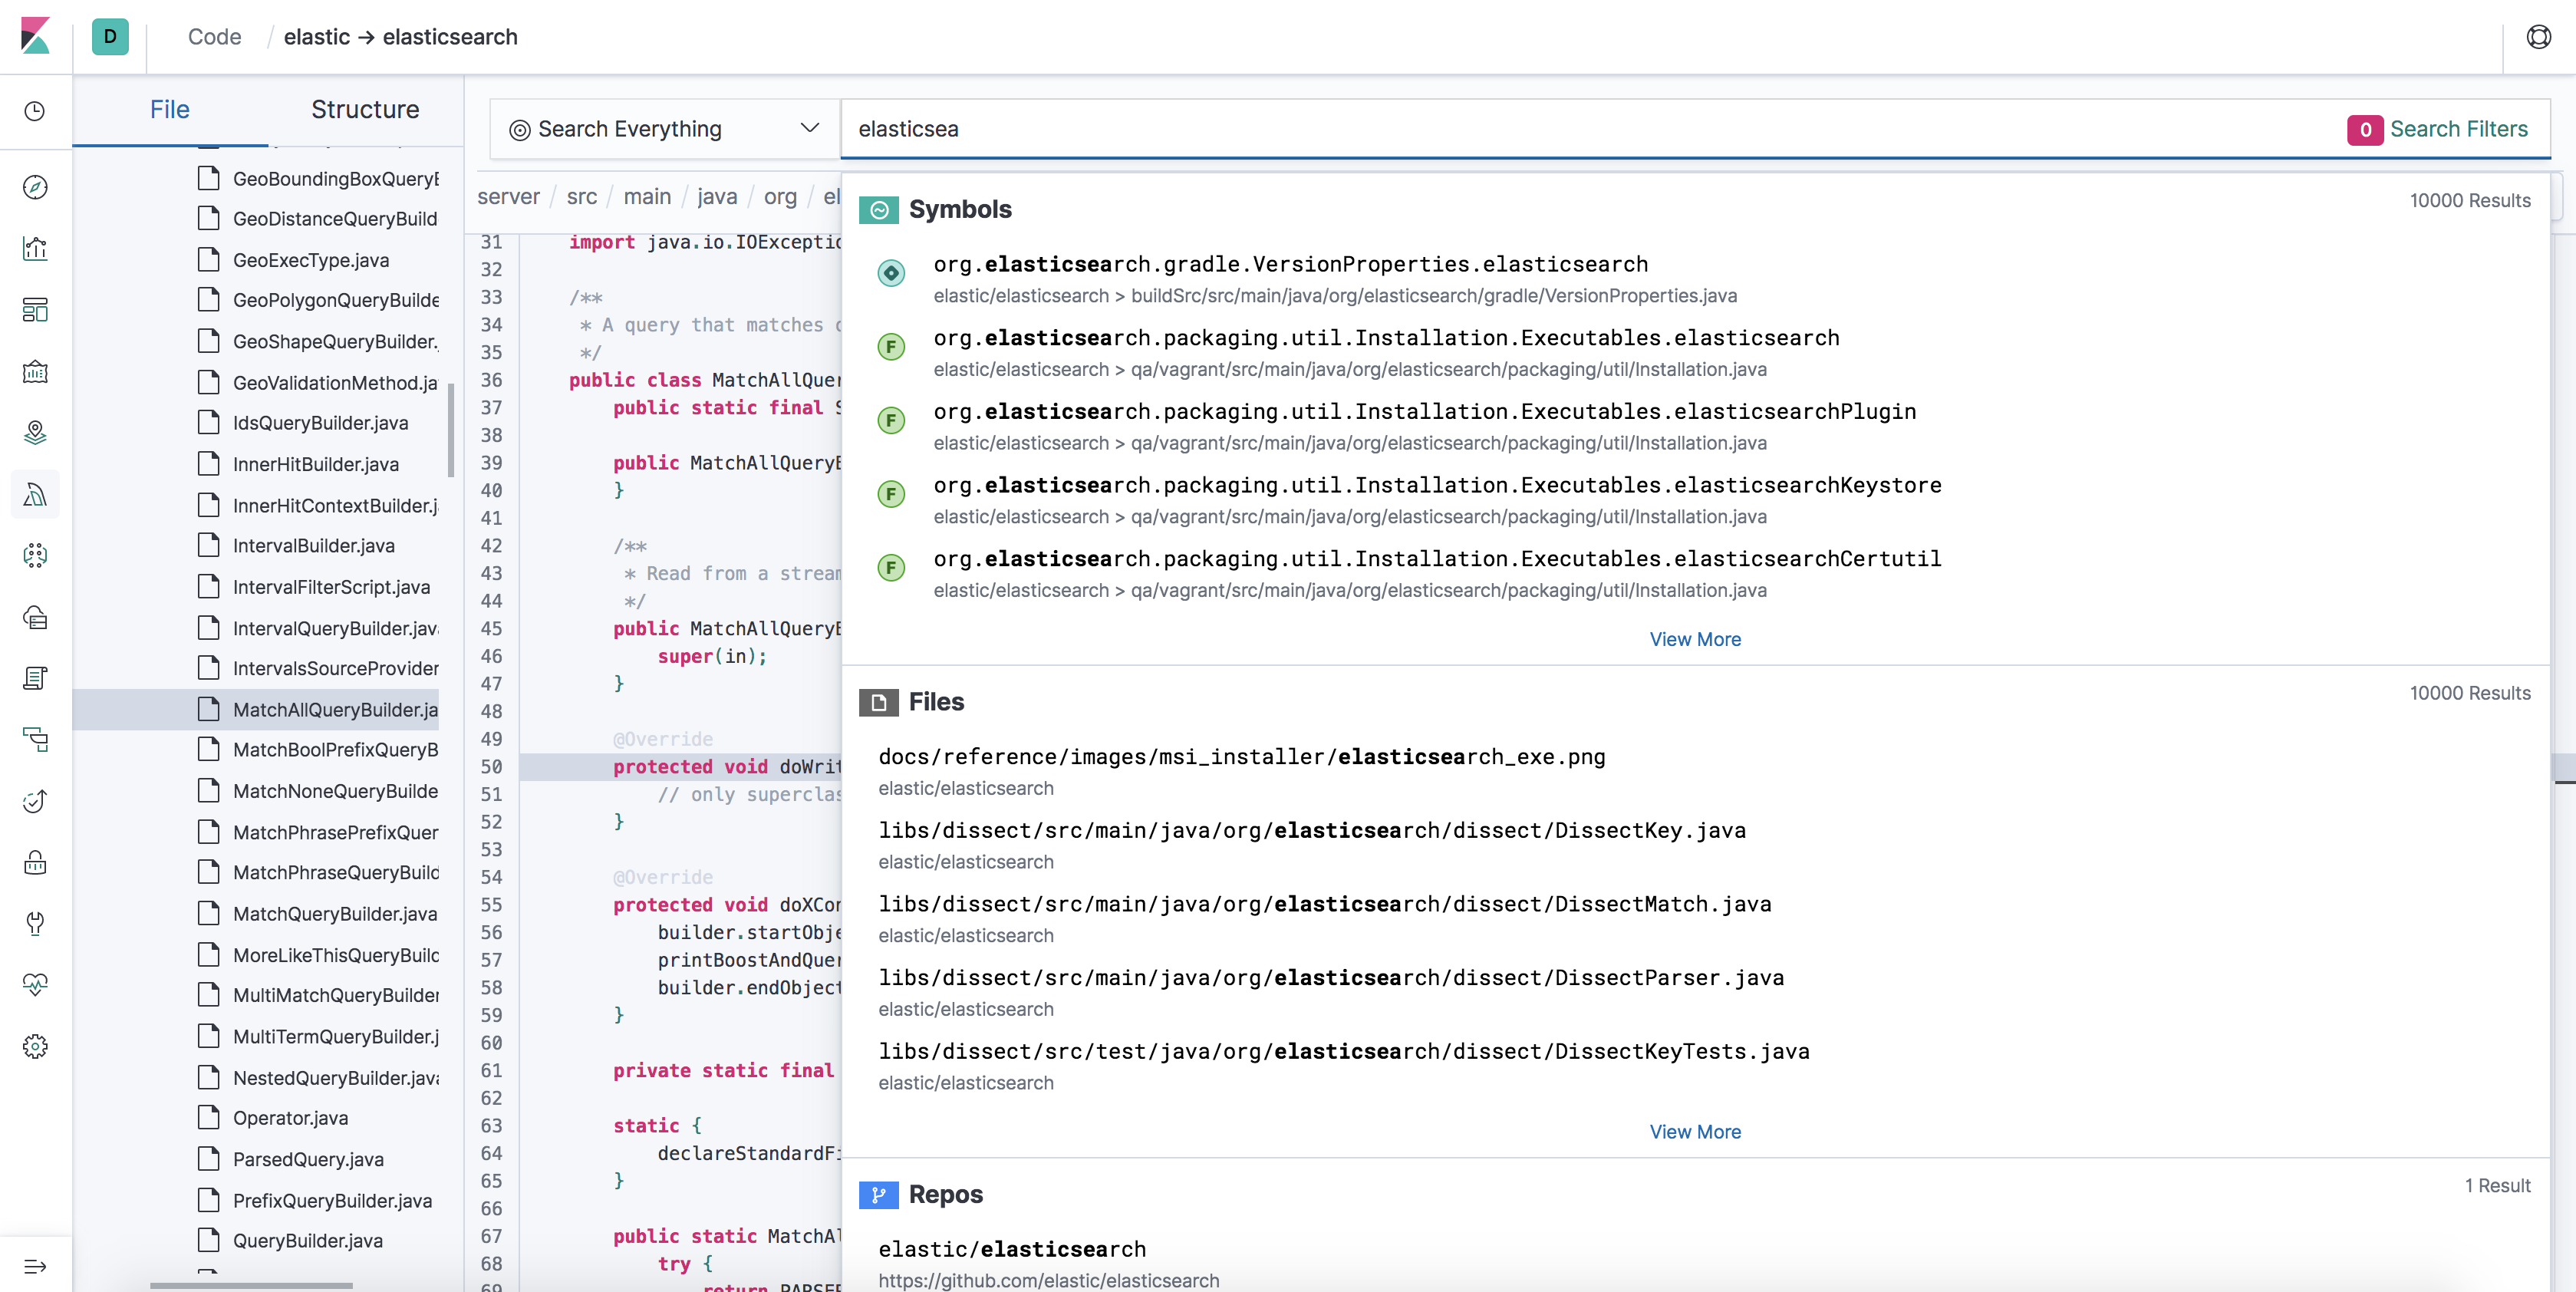Open the Discover compass icon in sidebar

tap(35, 187)
